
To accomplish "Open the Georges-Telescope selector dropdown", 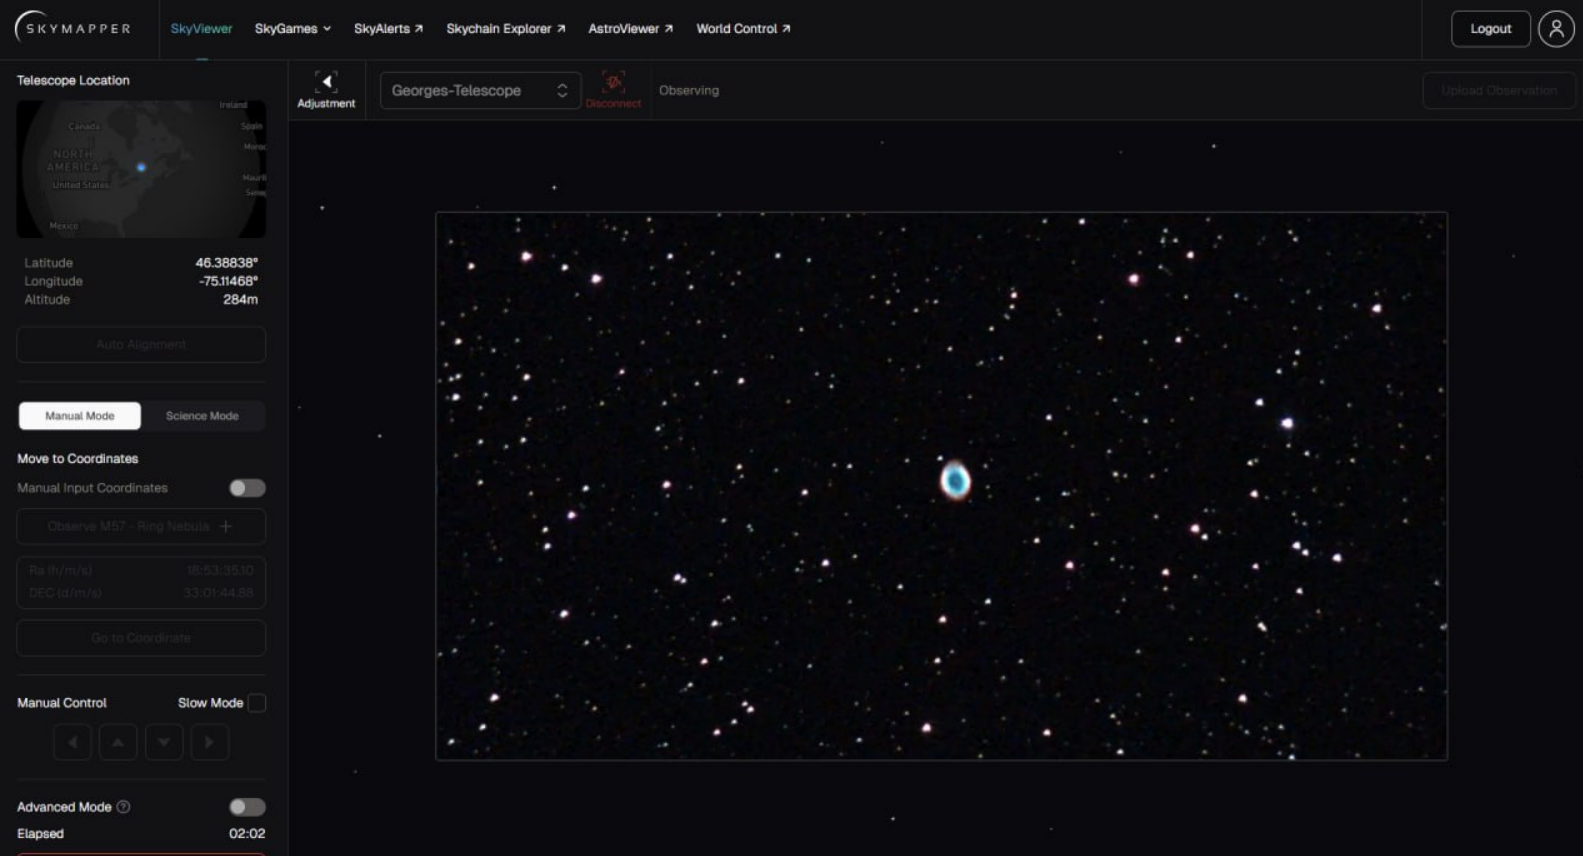I will click(479, 90).
